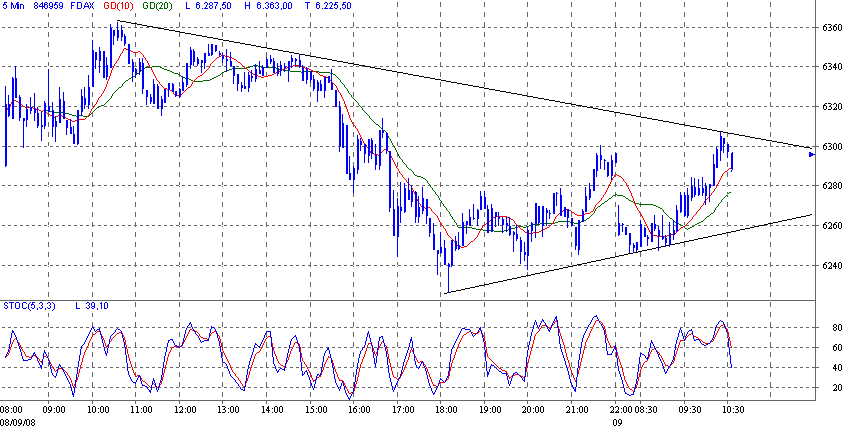Click the blue current price arrow marker
This screenshot has width=846, height=430.
coord(811,155)
